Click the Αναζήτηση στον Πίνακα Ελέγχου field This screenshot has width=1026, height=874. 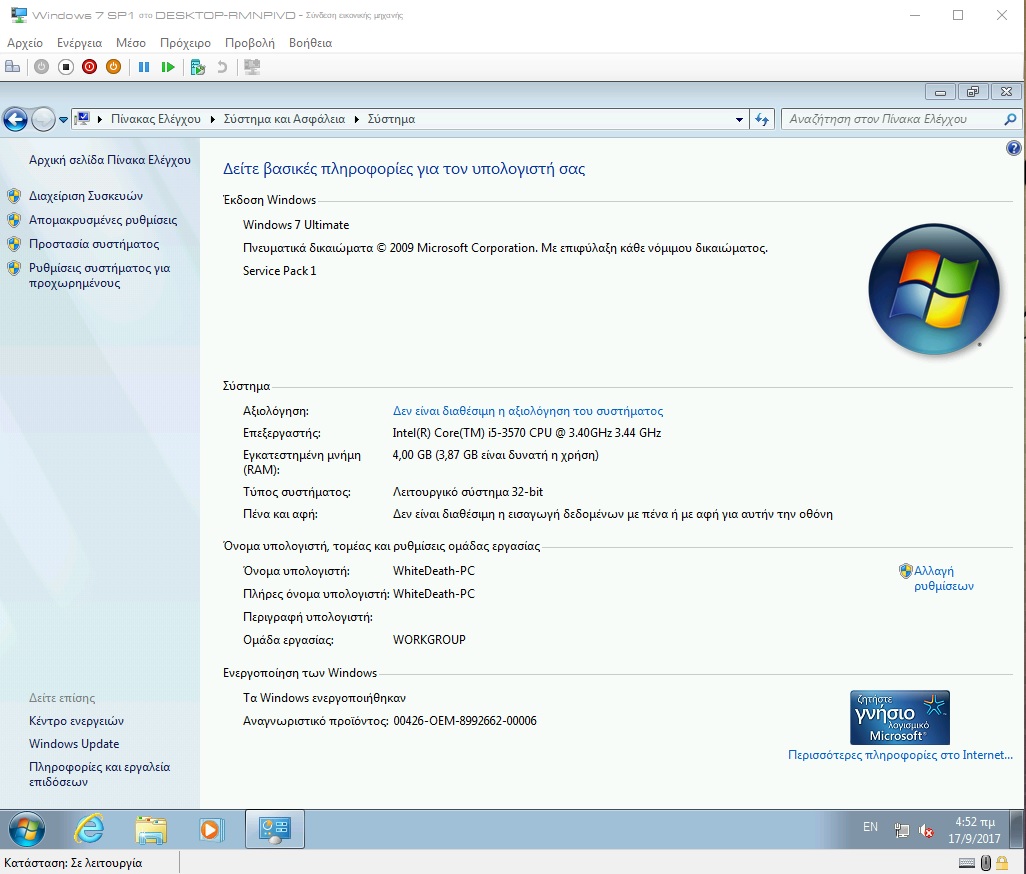coord(894,119)
